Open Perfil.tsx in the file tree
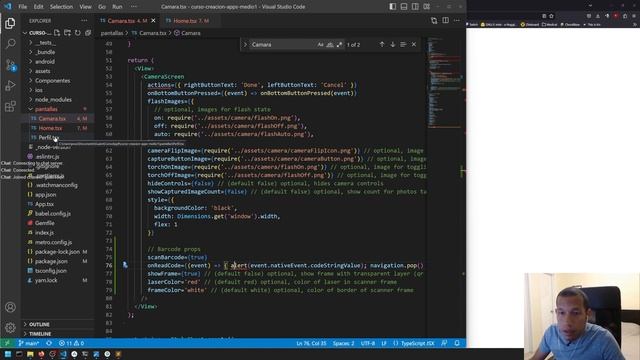Image resolution: width=640 pixels, height=360 pixels. click(x=49, y=138)
